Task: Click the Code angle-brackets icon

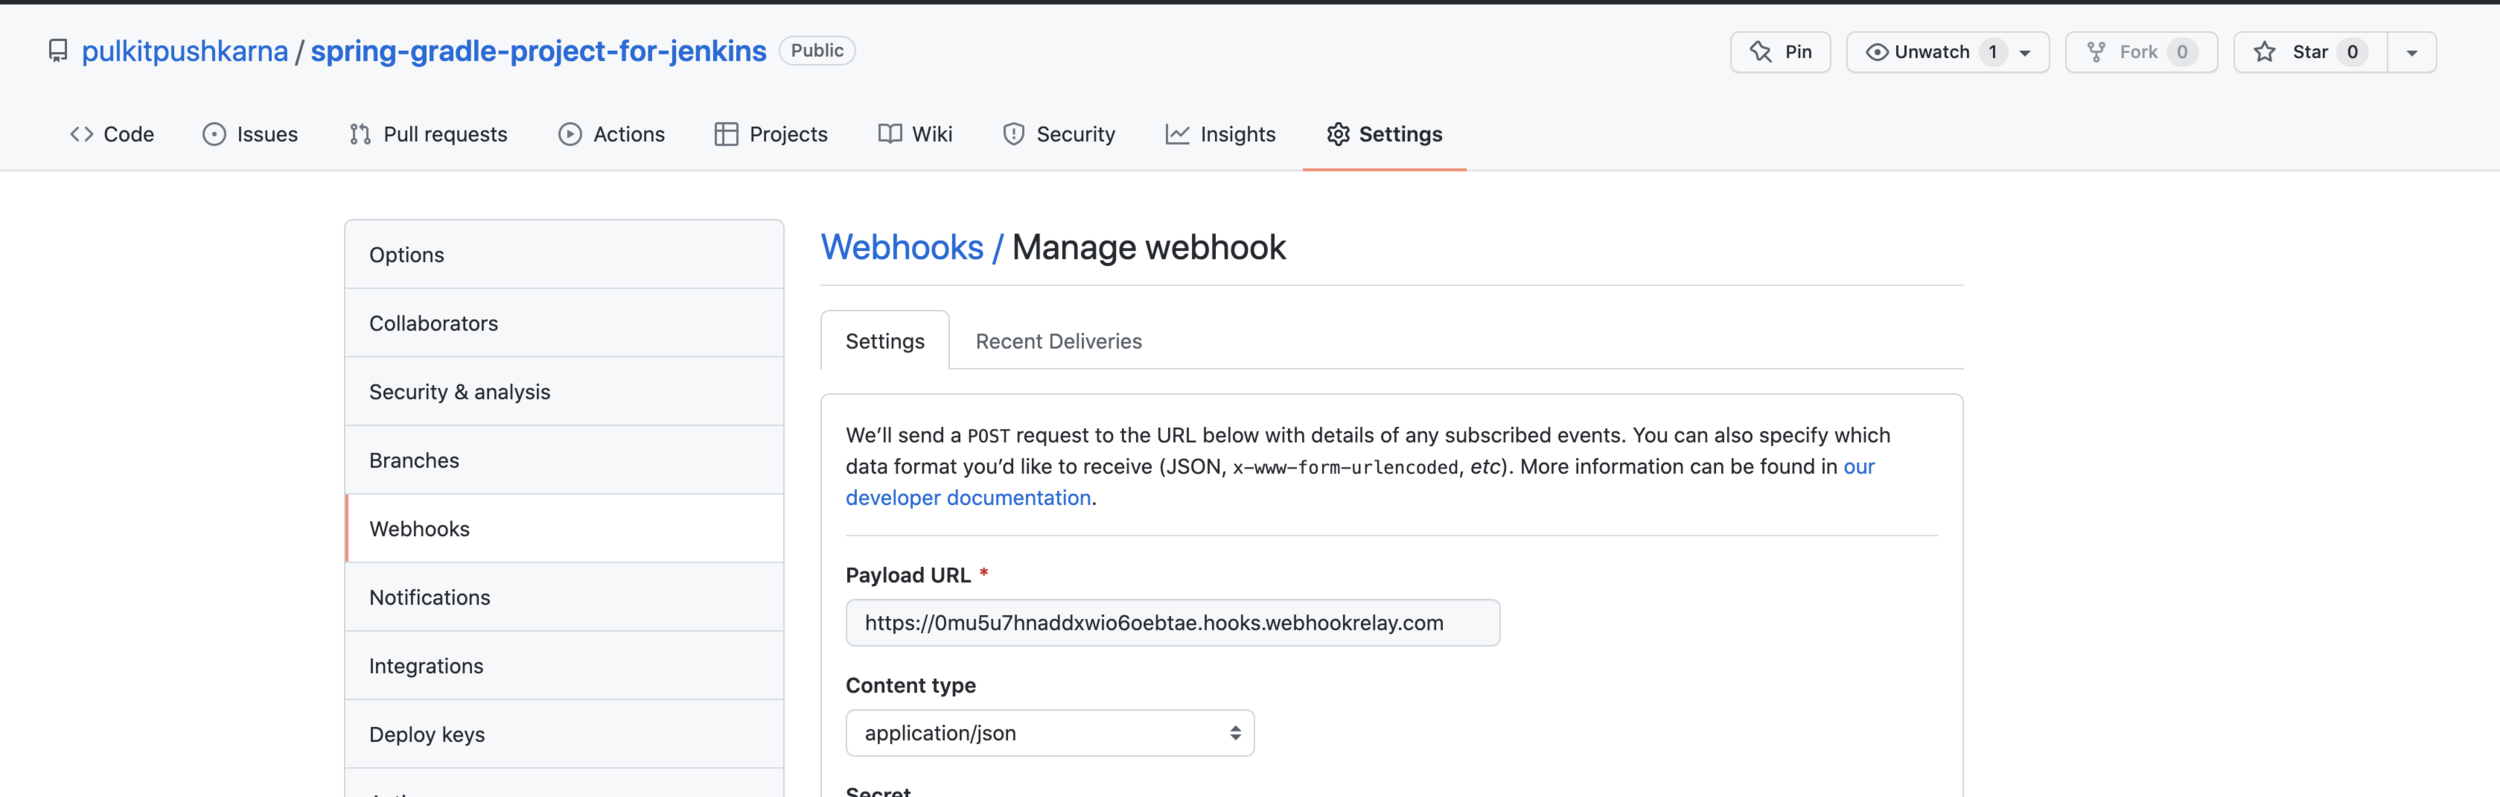Action: [82, 134]
